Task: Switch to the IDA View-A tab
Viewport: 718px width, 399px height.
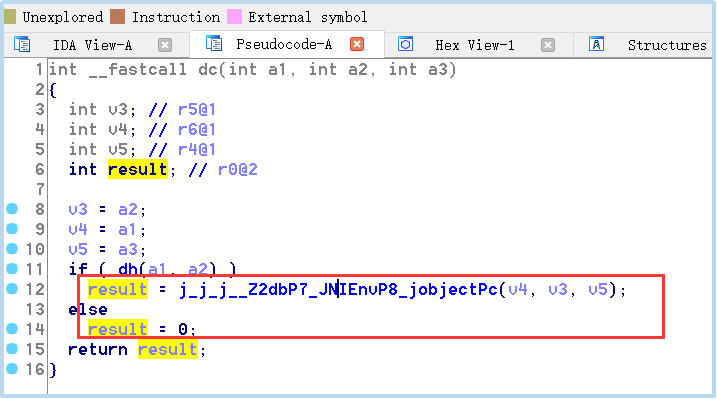Action: [x=92, y=45]
